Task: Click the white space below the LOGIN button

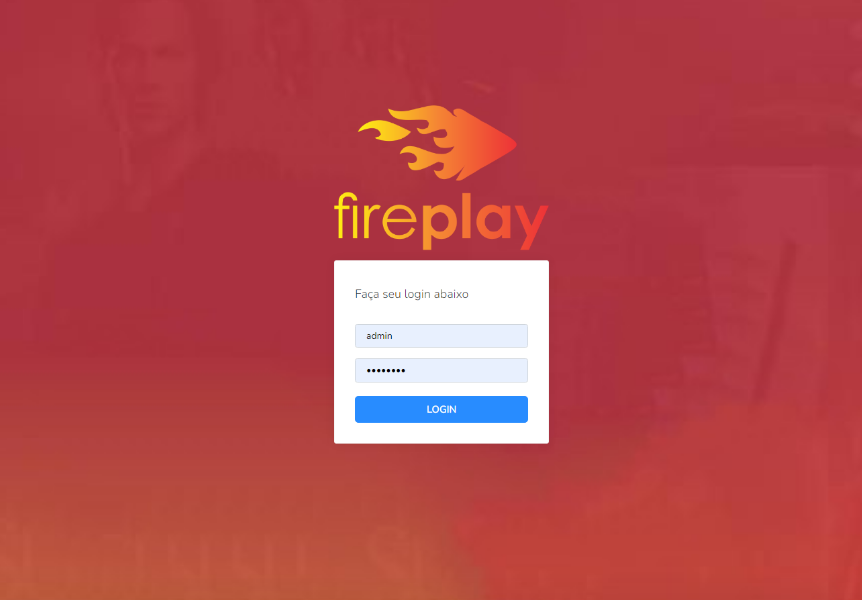Action: coord(441,433)
